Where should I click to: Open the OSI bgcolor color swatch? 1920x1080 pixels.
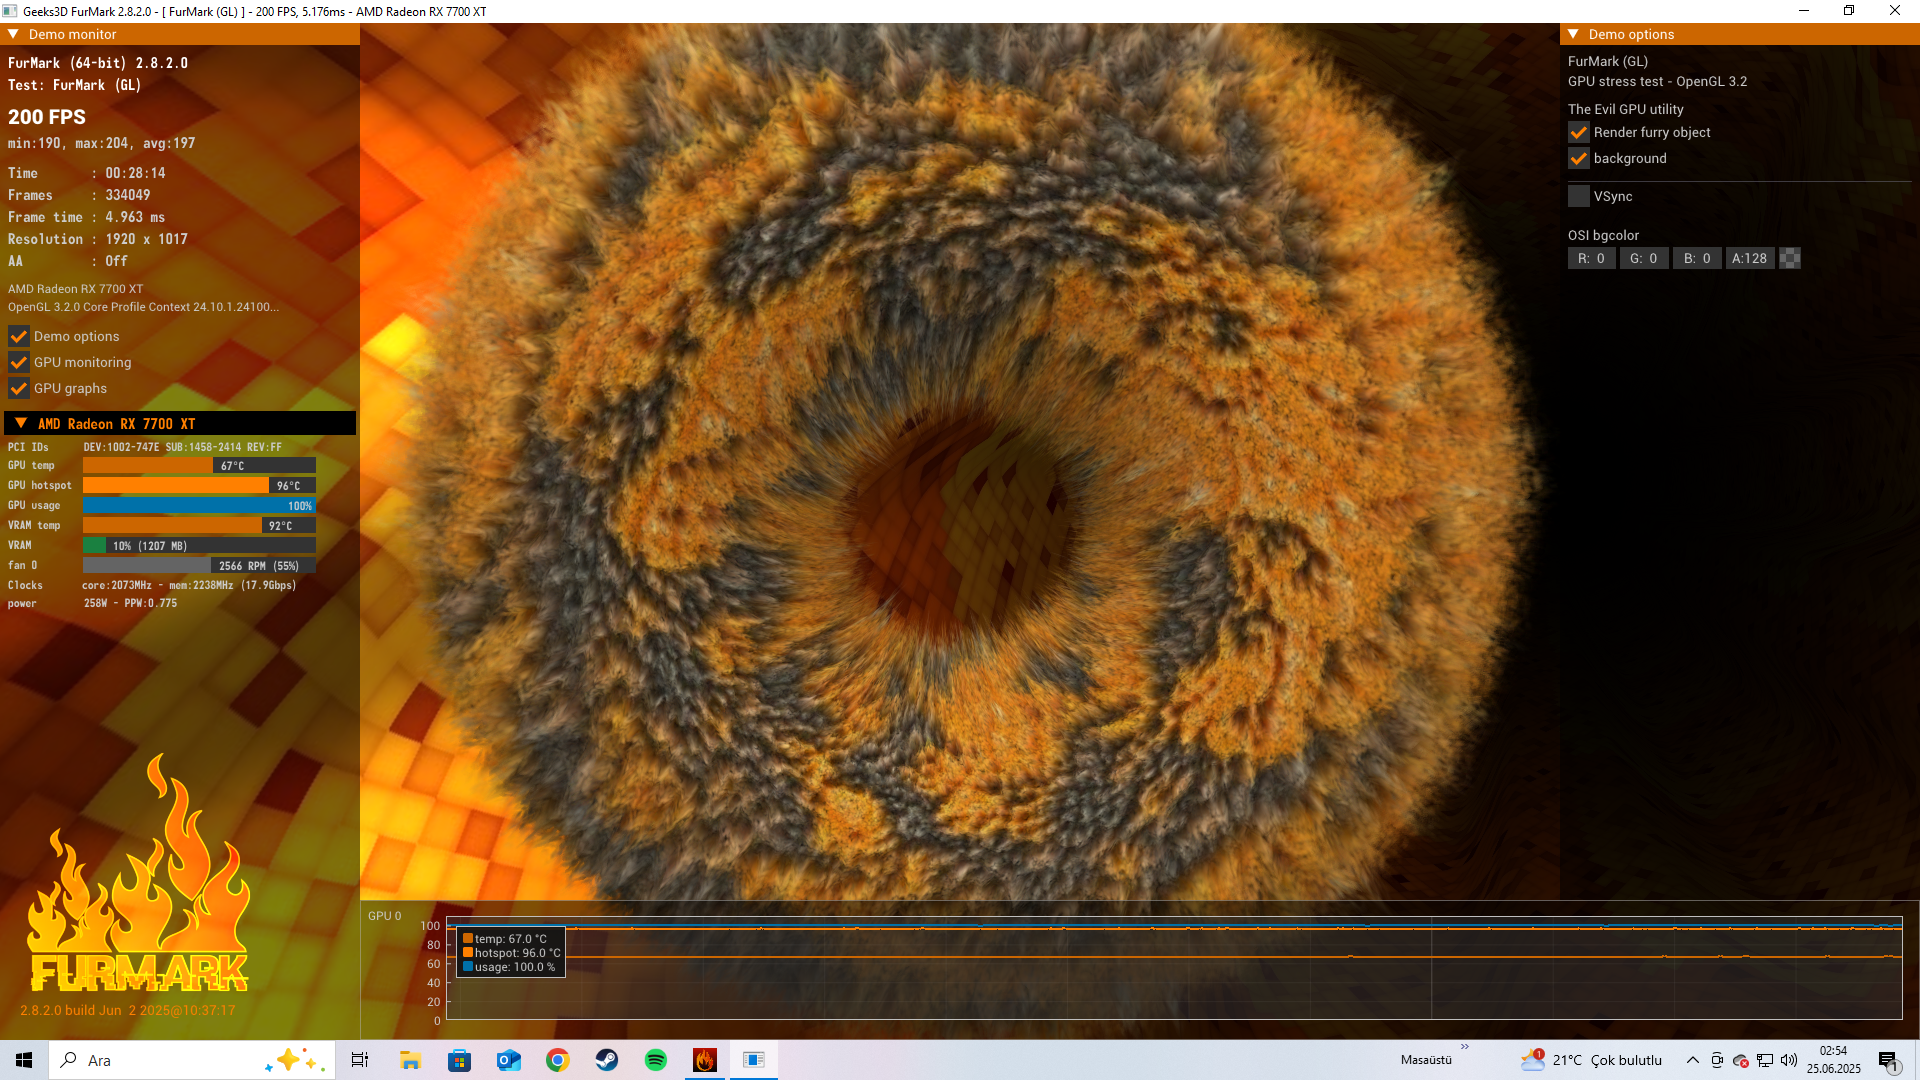point(1790,258)
